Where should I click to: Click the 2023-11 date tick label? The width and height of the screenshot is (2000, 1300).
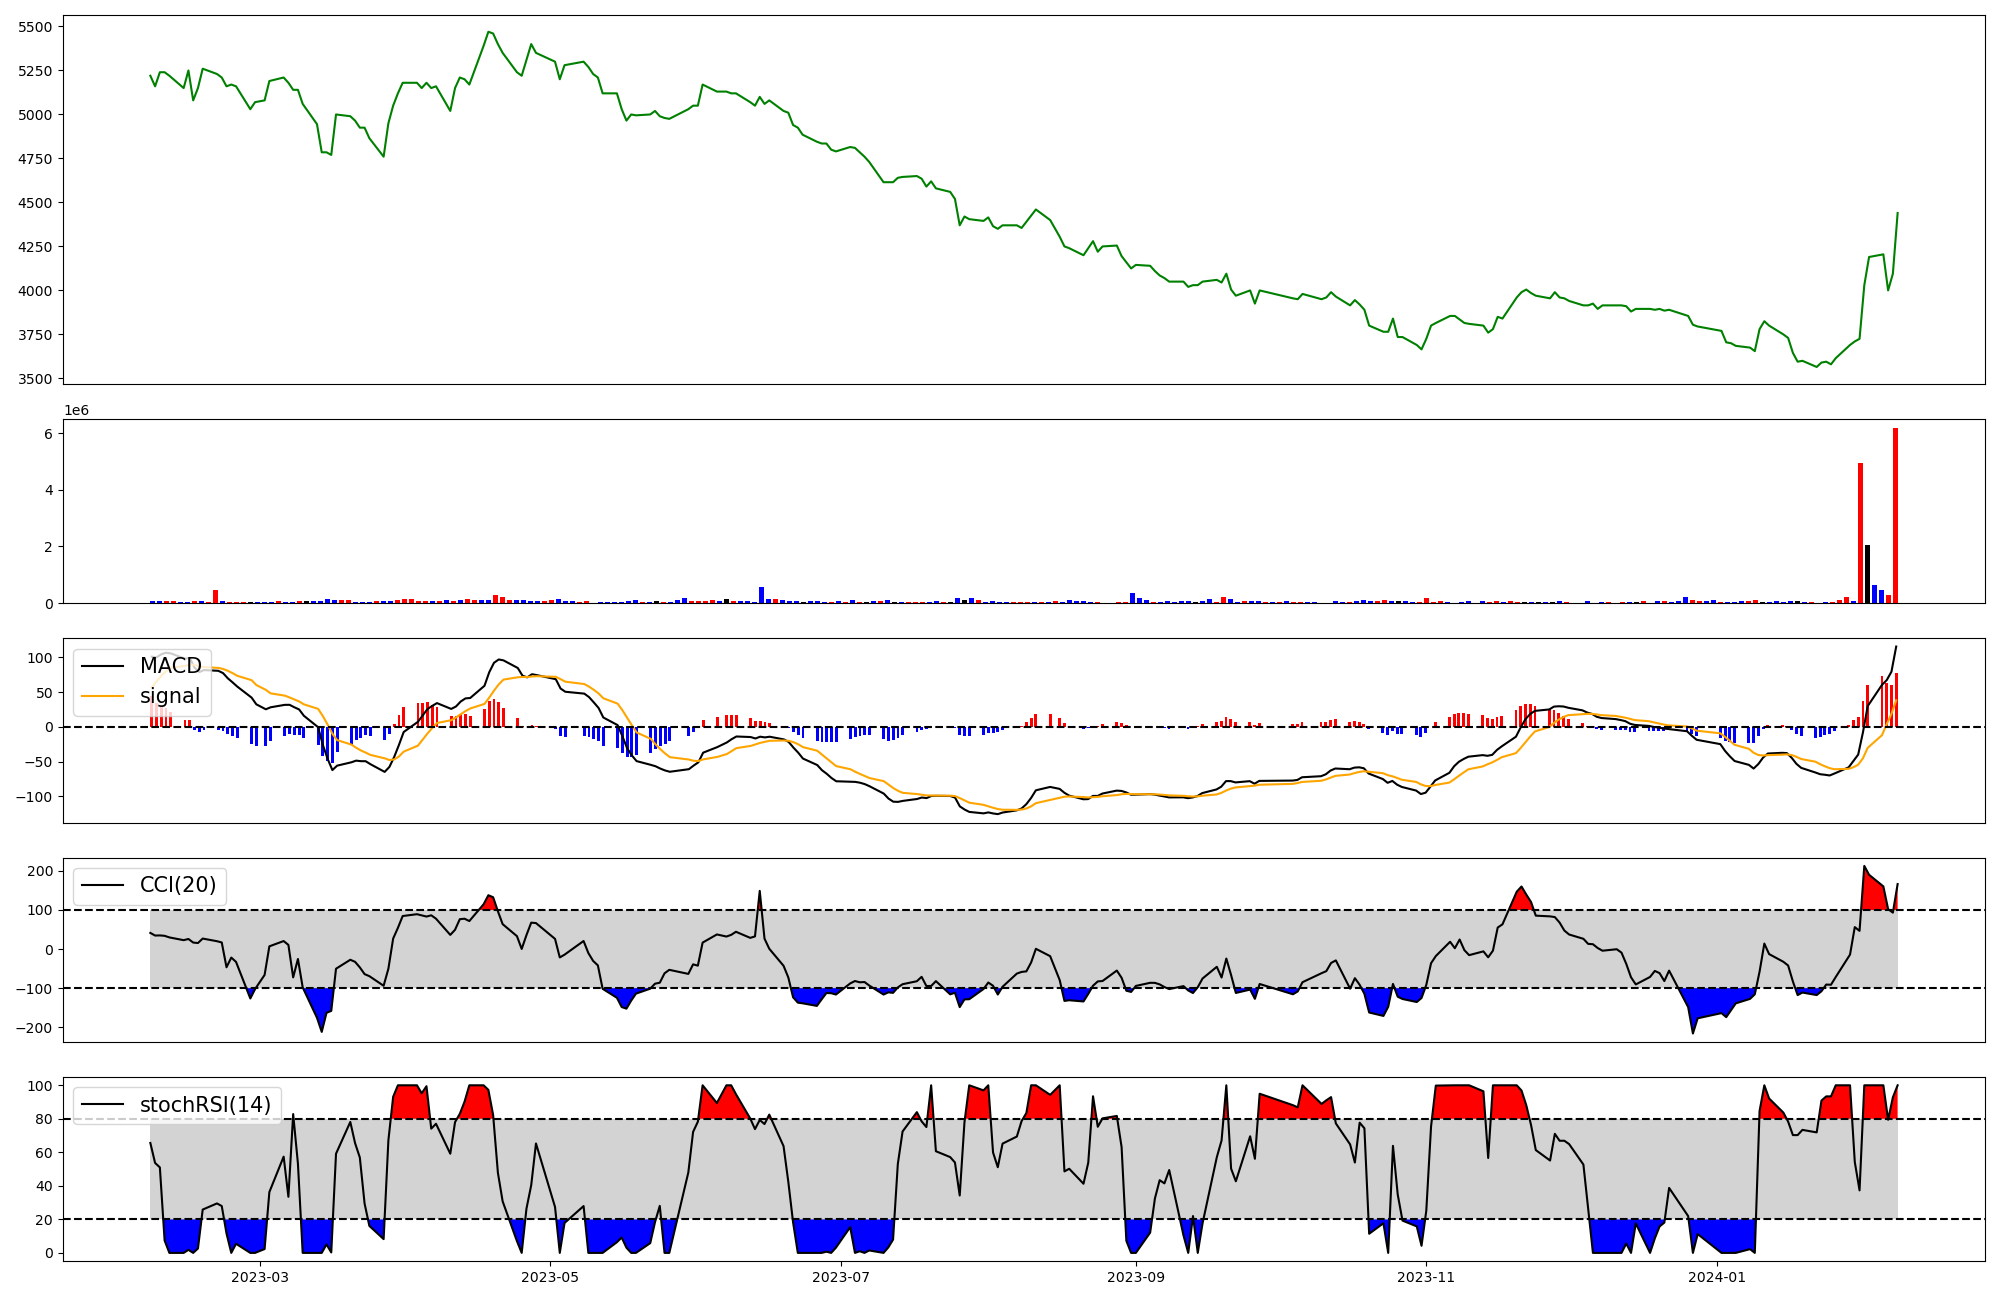[x=1426, y=1277]
